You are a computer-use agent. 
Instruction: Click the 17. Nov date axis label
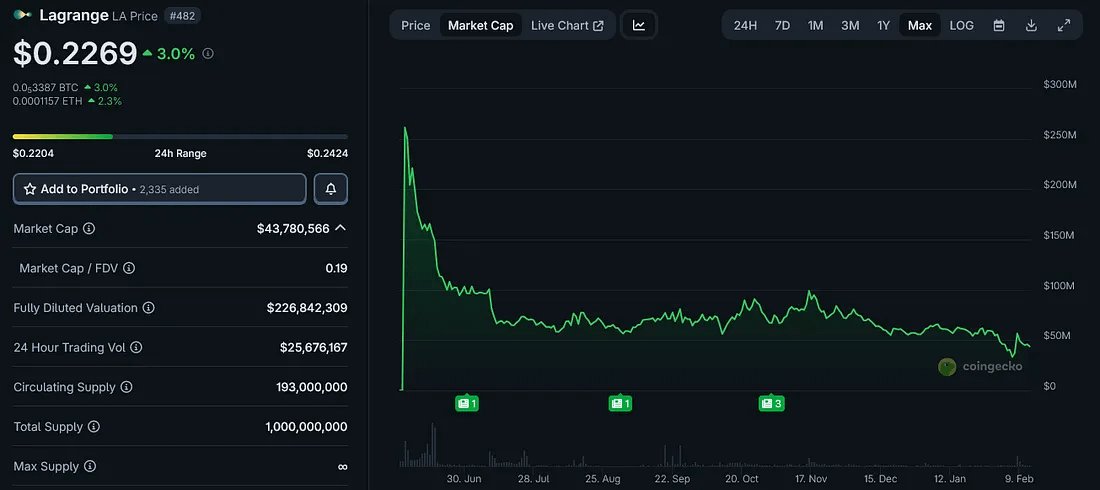[810, 478]
